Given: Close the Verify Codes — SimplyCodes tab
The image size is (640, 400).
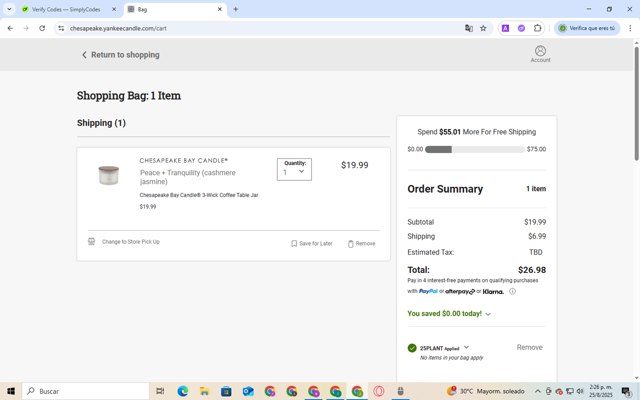Looking at the screenshot, I should (x=114, y=9).
